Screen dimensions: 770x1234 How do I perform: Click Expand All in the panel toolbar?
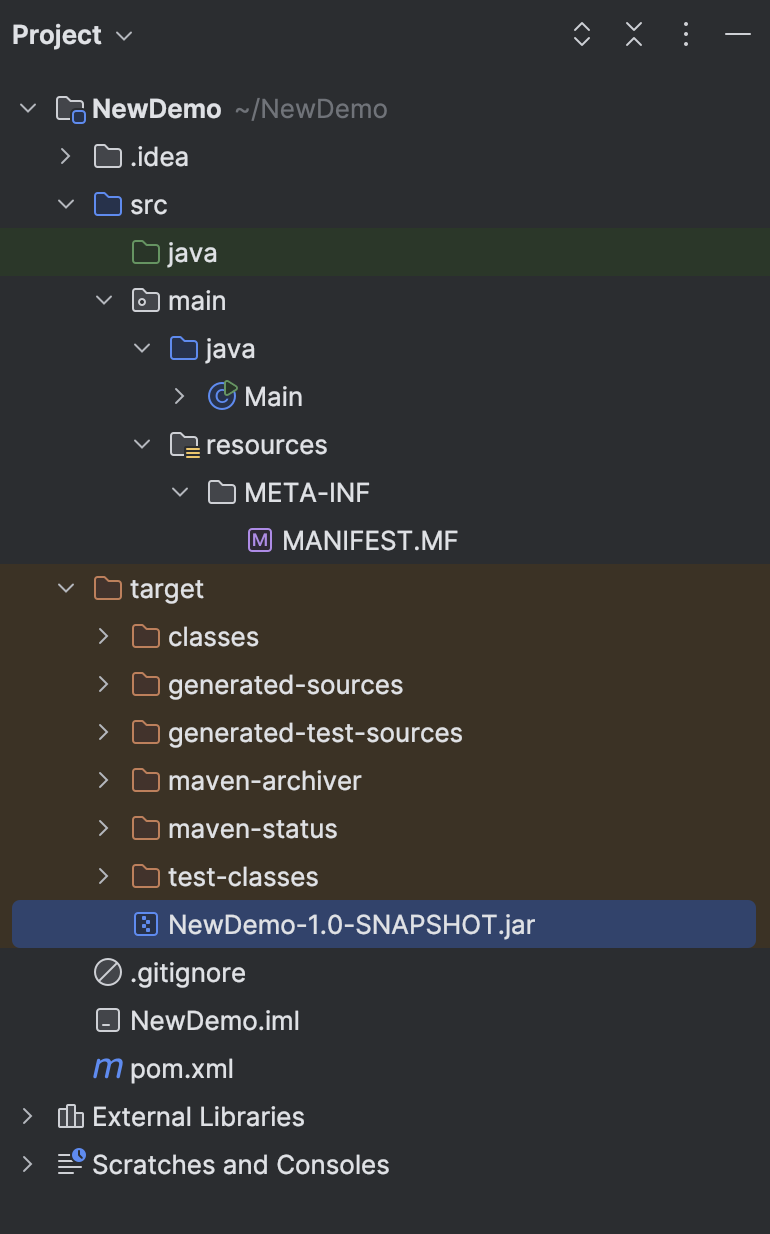point(581,35)
